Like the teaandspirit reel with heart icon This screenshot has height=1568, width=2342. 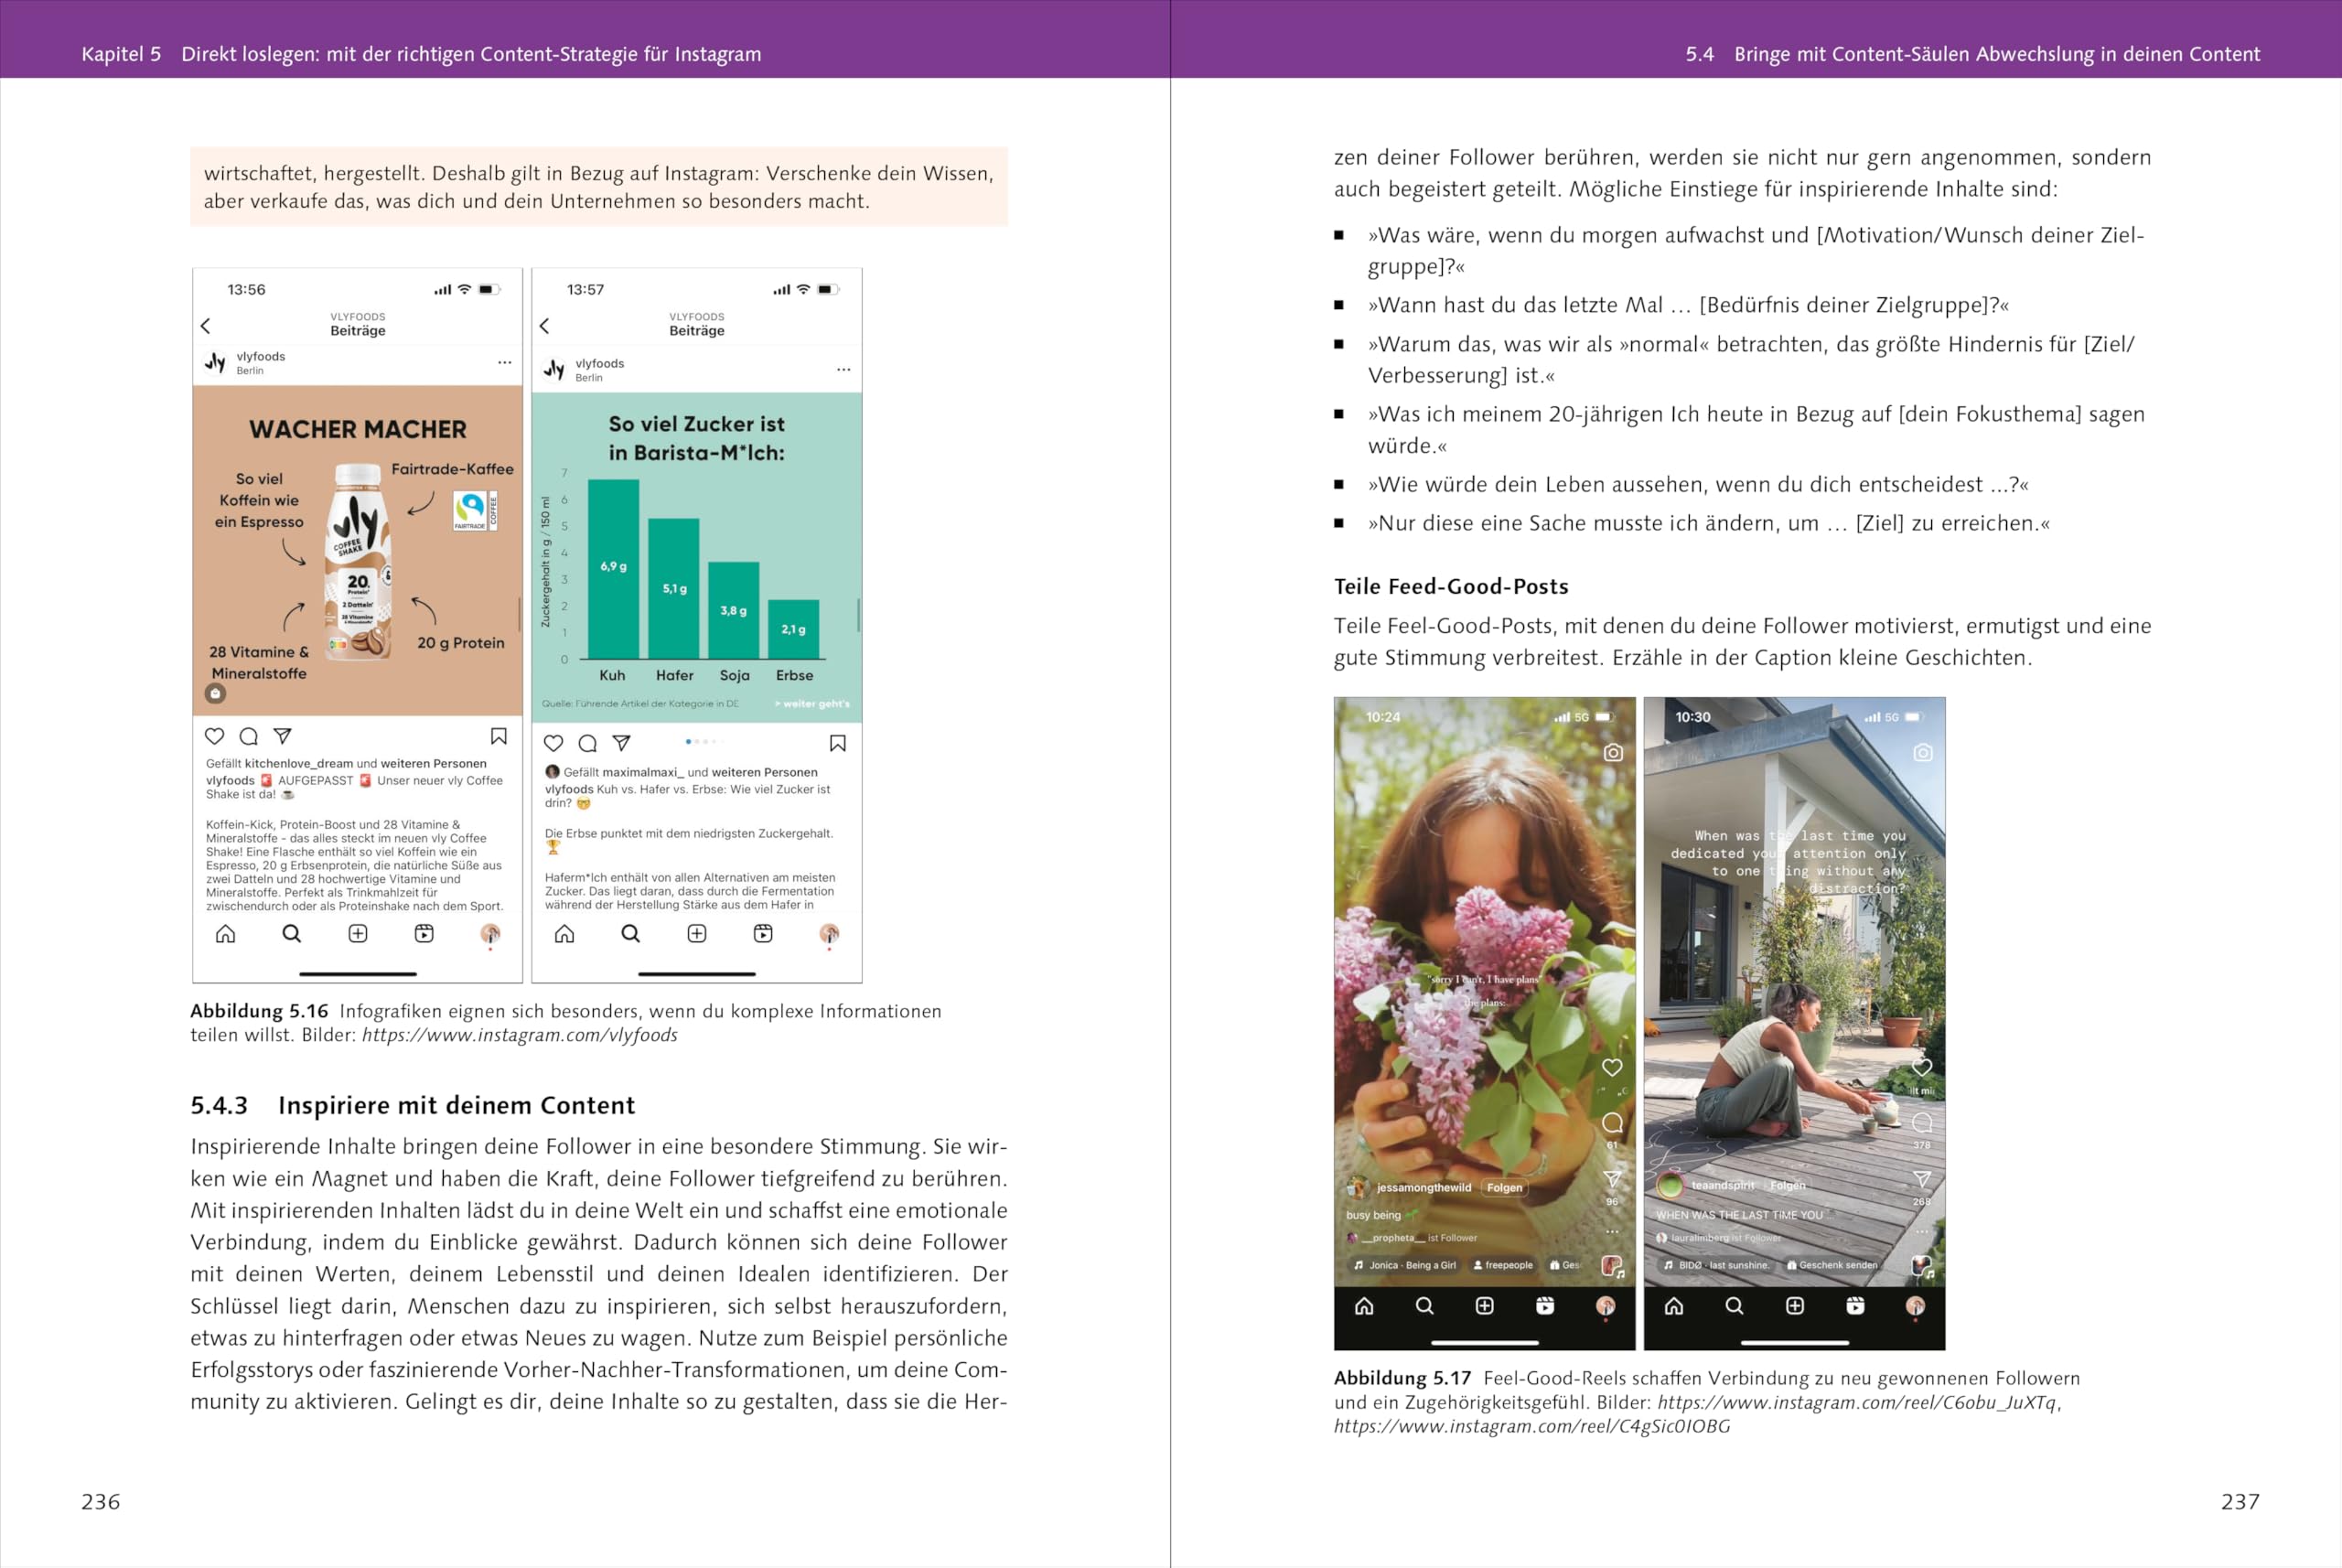coord(1922,1067)
